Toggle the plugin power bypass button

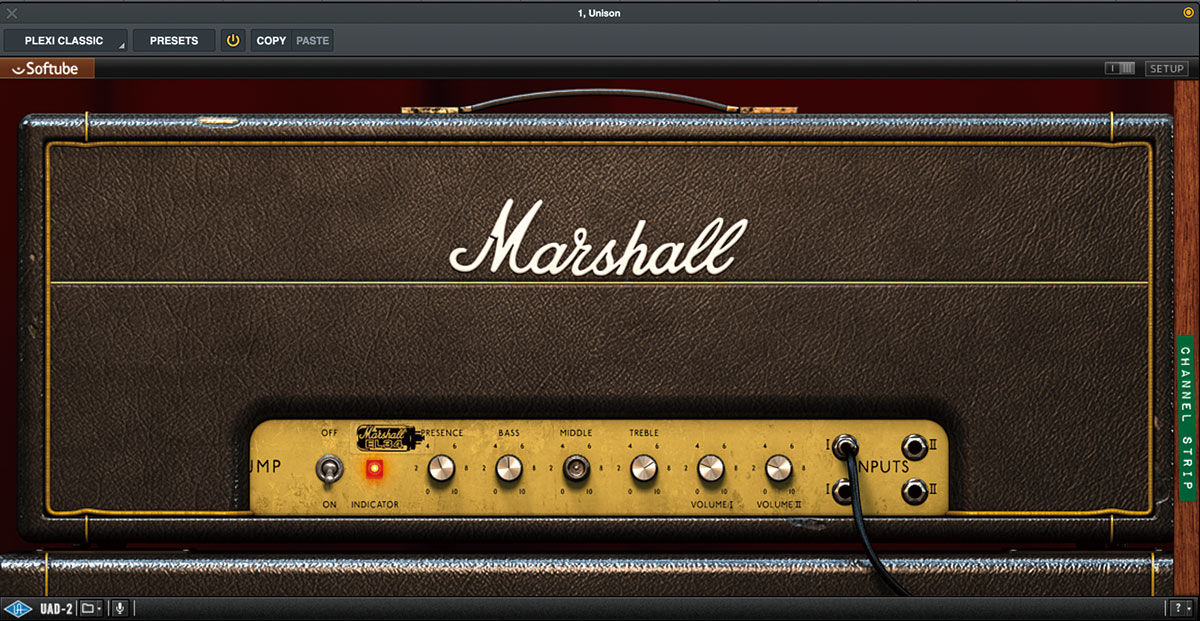pos(233,41)
